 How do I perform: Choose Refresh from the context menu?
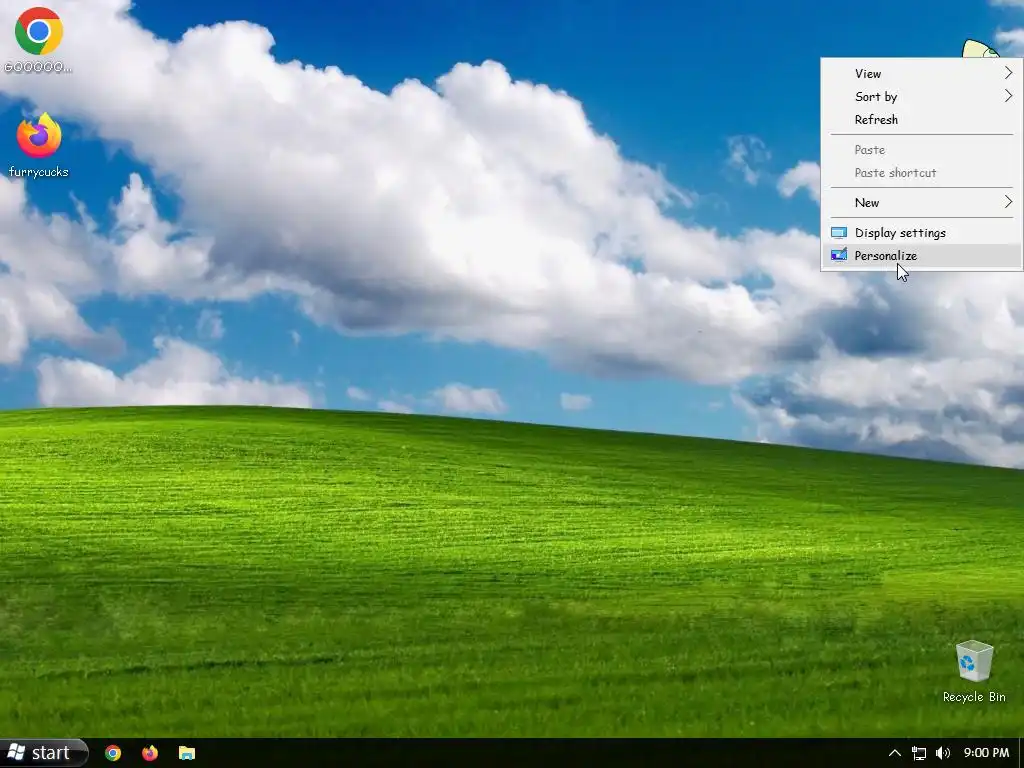pos(921,120)
